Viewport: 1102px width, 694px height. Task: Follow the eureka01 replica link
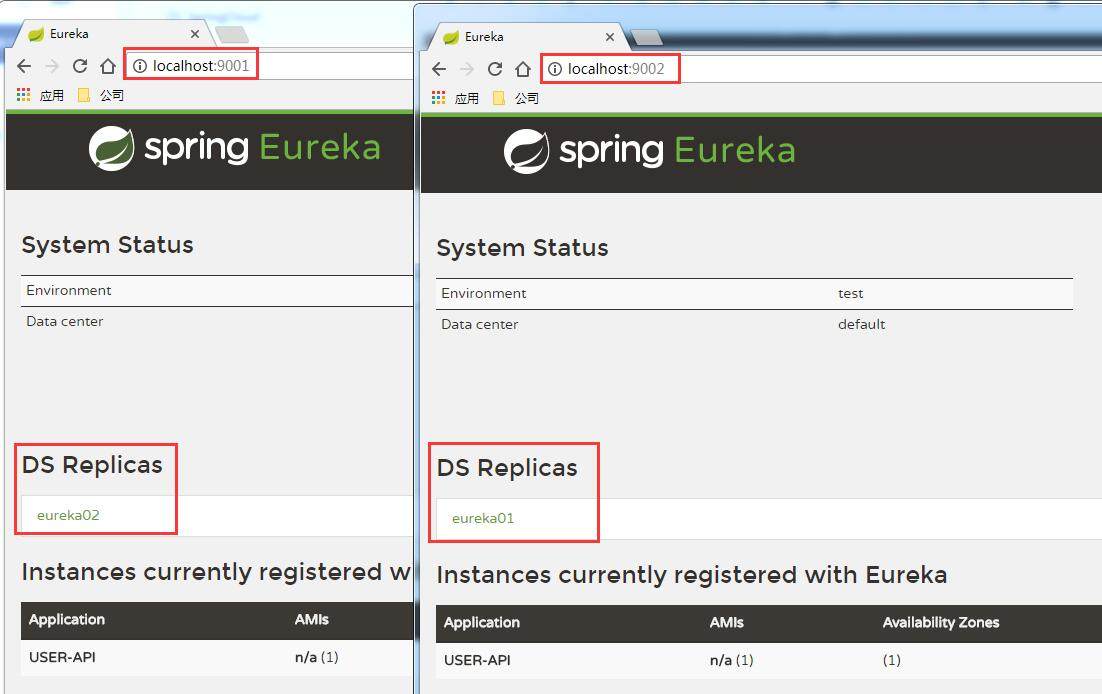tap(483, 518)
